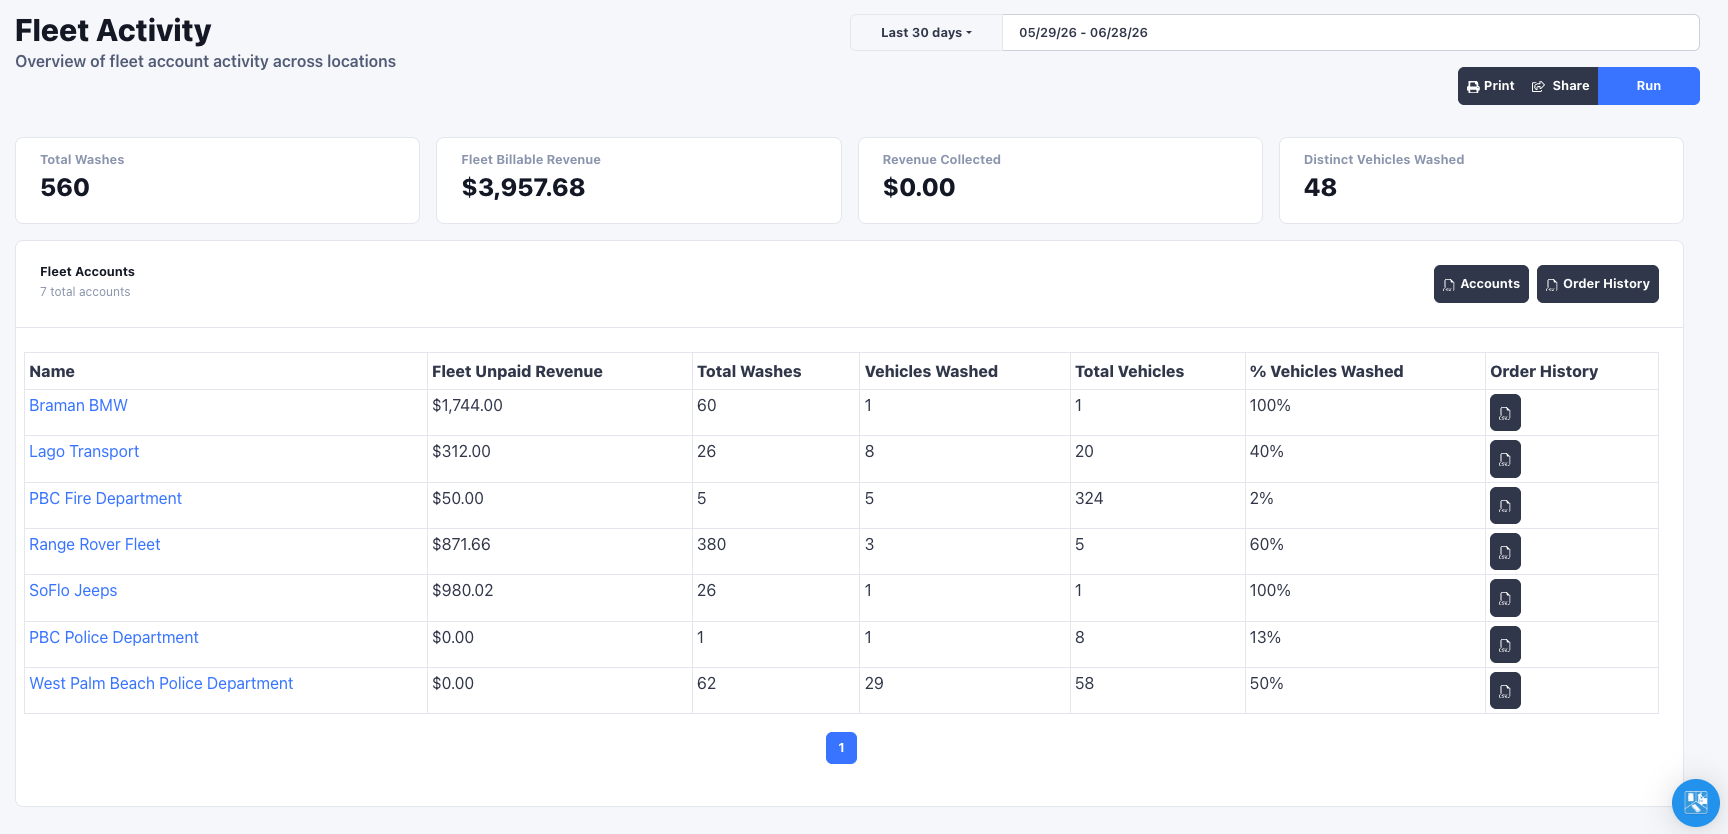Open order history for West Palm Beach Police row
Viewport: 1728px width, 834px height.
[1505, 690]
